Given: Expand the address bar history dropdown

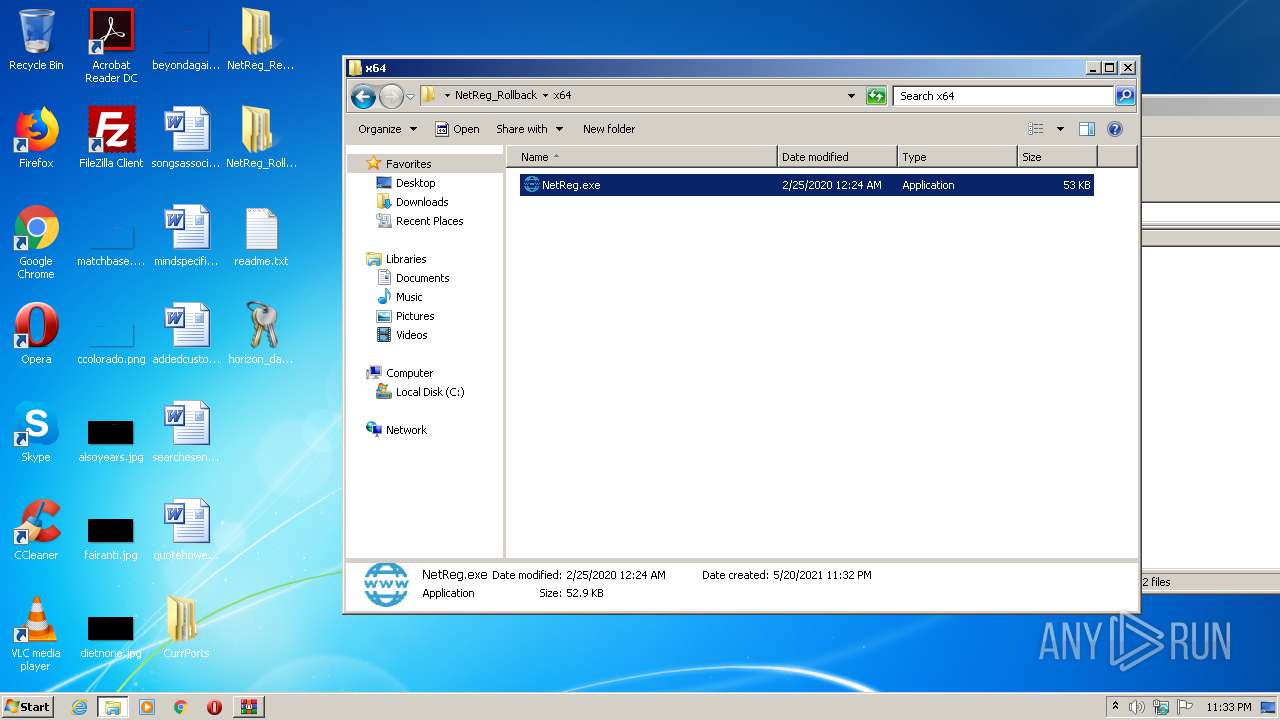Looking at the screenshot, I should point(851,96).
